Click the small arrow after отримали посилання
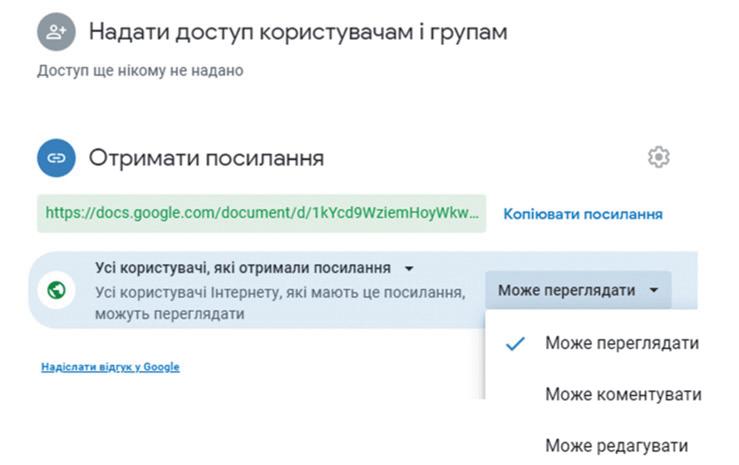 (409, 269)
